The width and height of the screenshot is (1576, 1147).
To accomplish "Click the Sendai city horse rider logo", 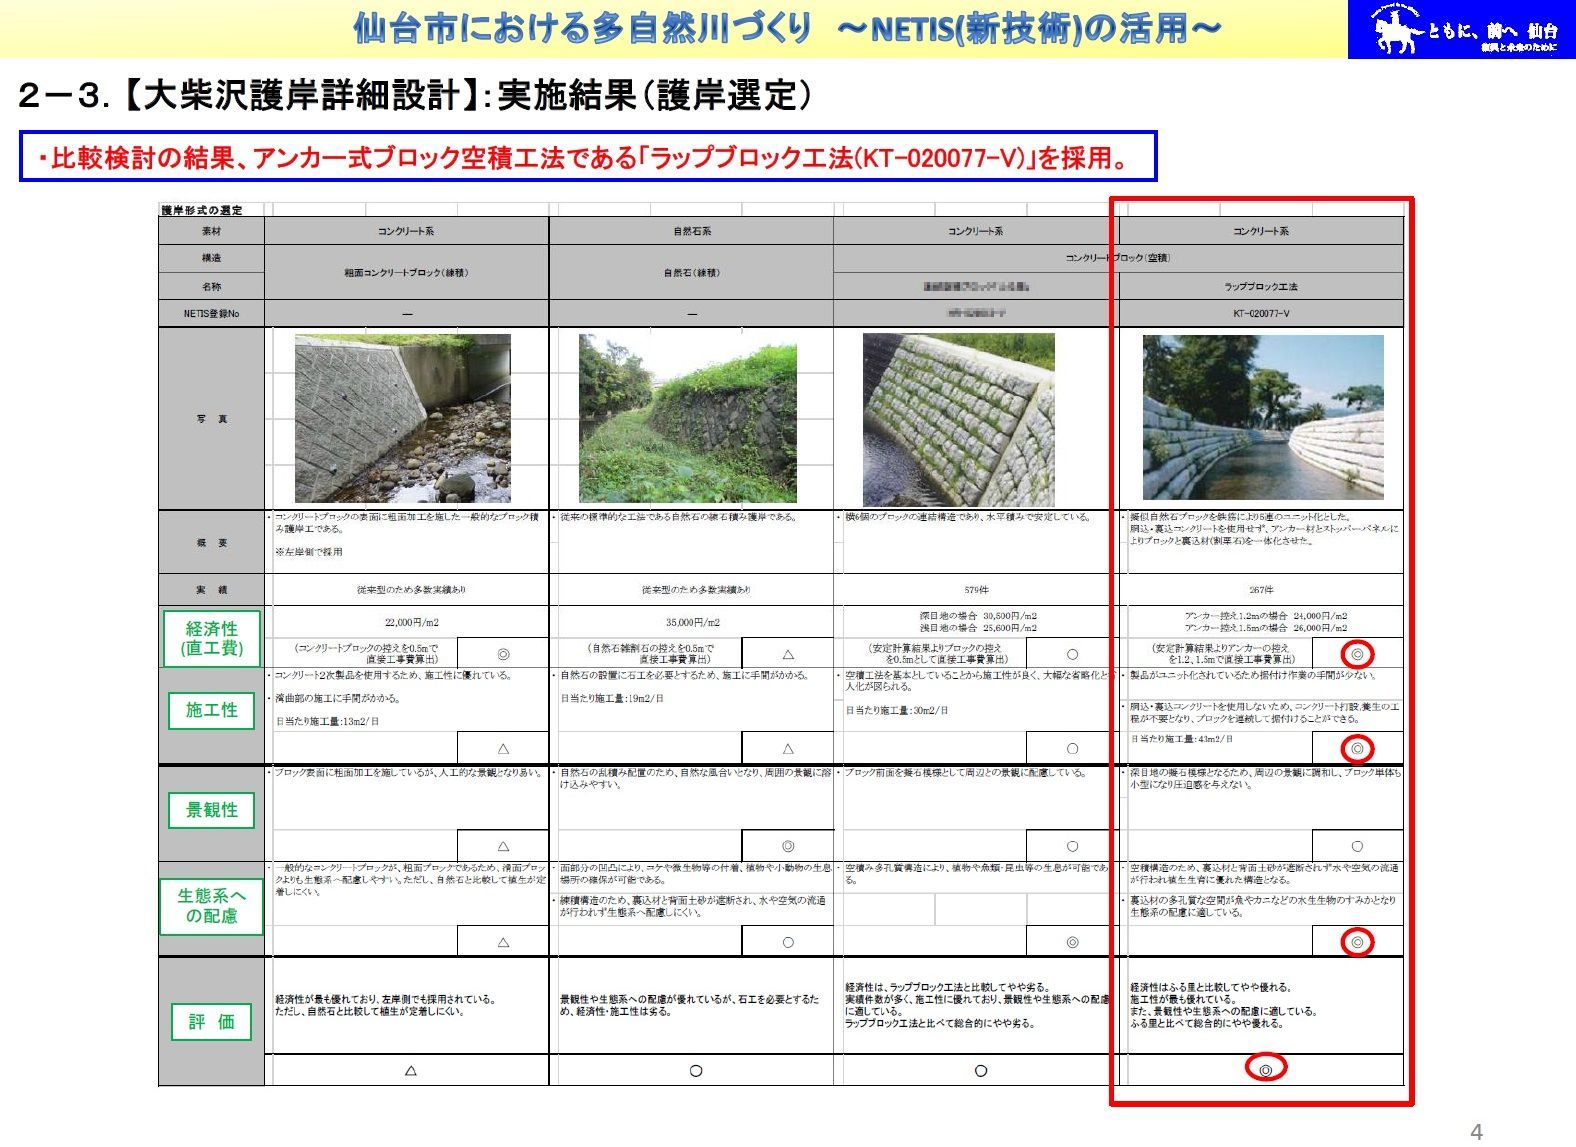I will [1398, 29].
